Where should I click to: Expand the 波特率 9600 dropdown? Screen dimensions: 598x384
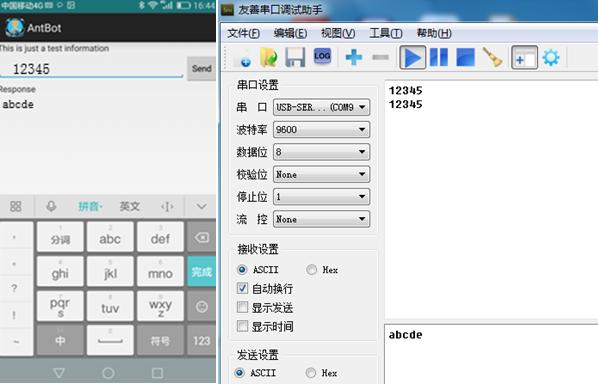(322, 130)
